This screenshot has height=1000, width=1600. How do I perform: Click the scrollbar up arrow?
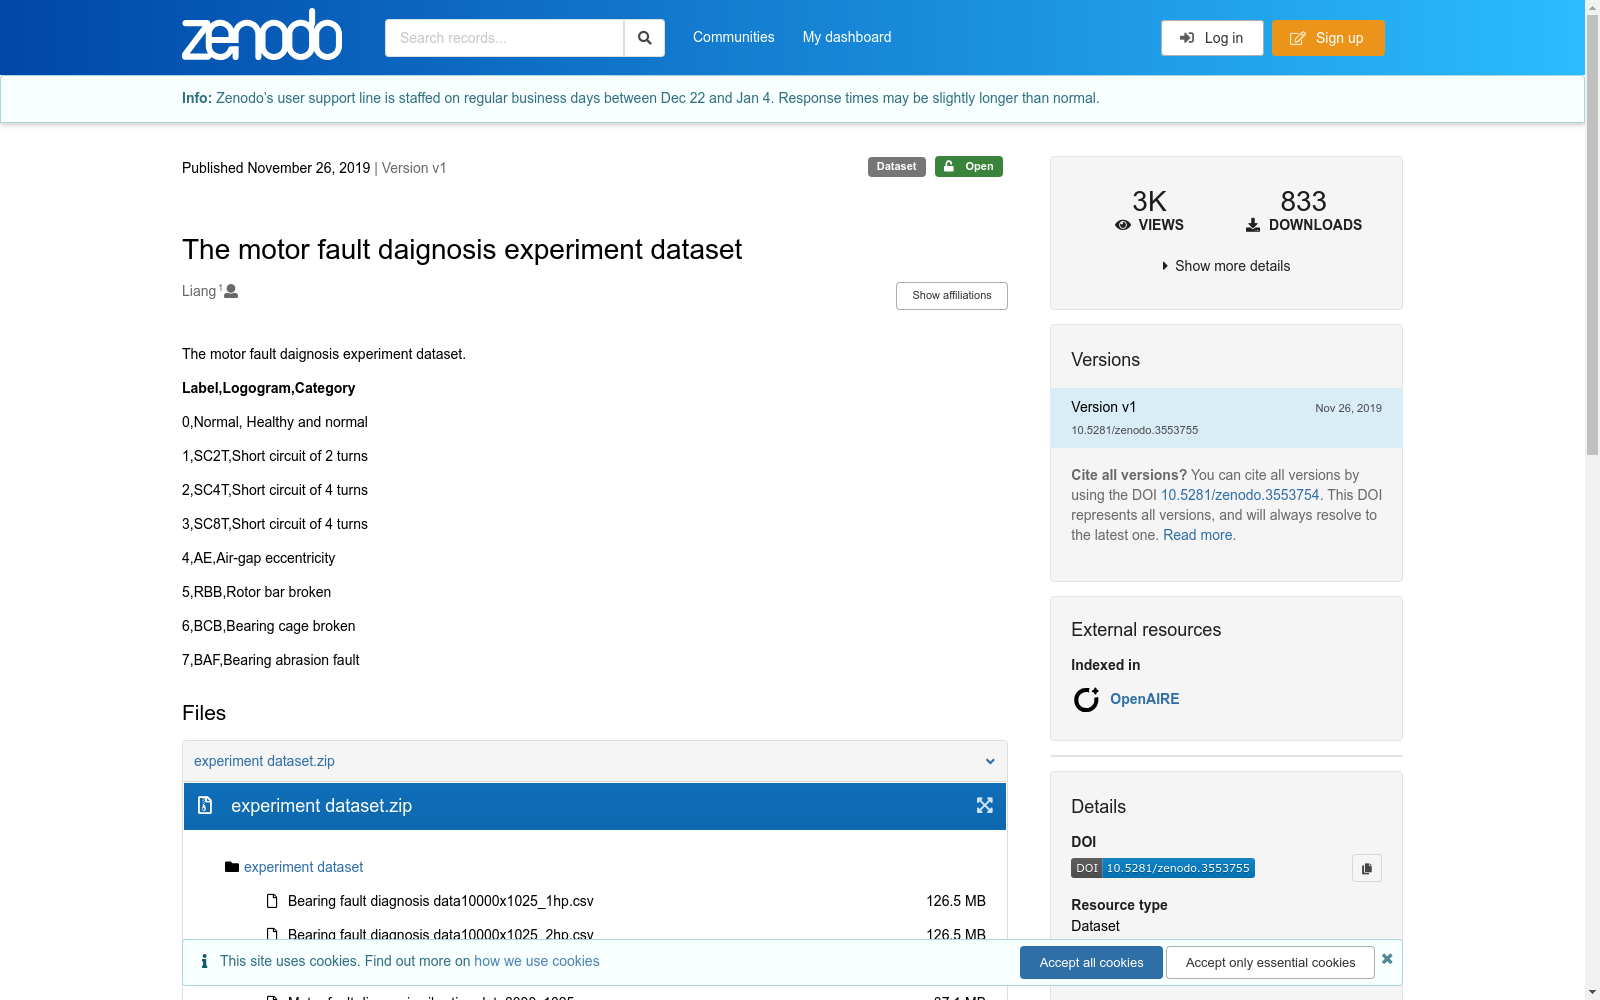pyautogui.click(x=1592, y=7)
